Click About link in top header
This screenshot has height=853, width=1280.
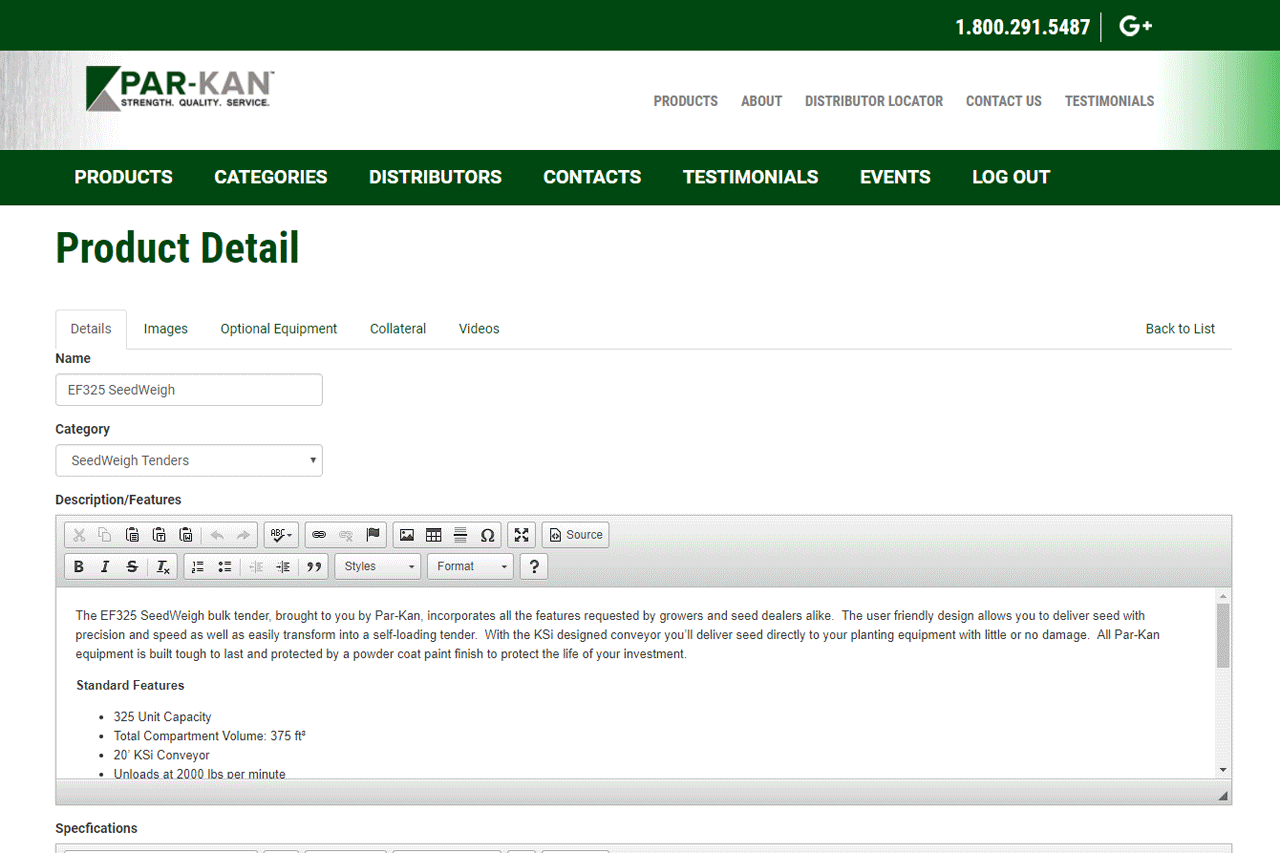click(x=761, y=101)
